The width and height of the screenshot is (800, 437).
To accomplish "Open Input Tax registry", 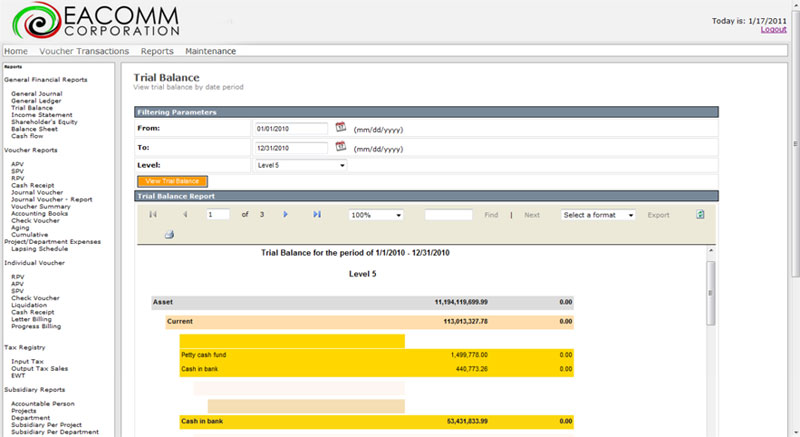I will (x=27, y=362).
